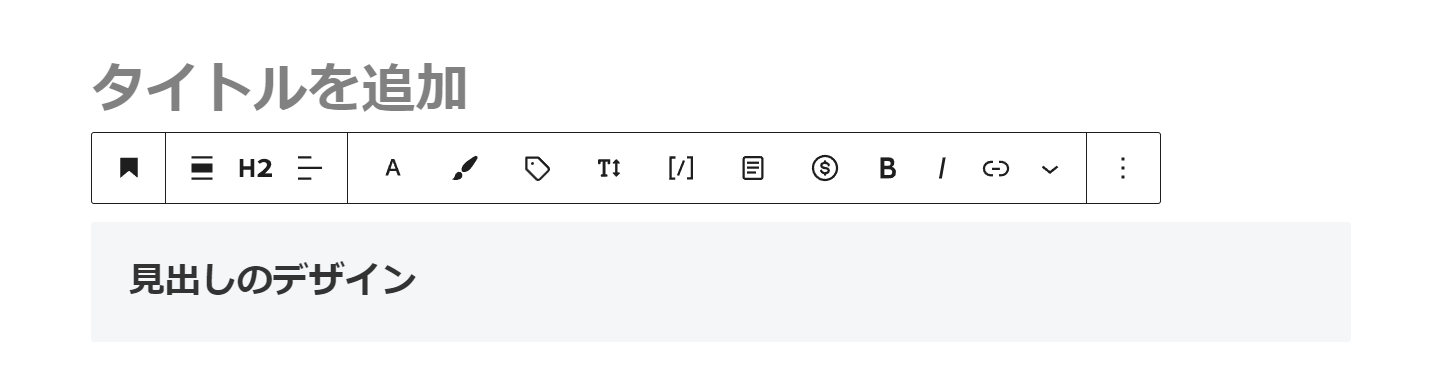Click the heading block type bookmark icon
The width and height of the screenshot is (1443, 372).
click(128, 168)
